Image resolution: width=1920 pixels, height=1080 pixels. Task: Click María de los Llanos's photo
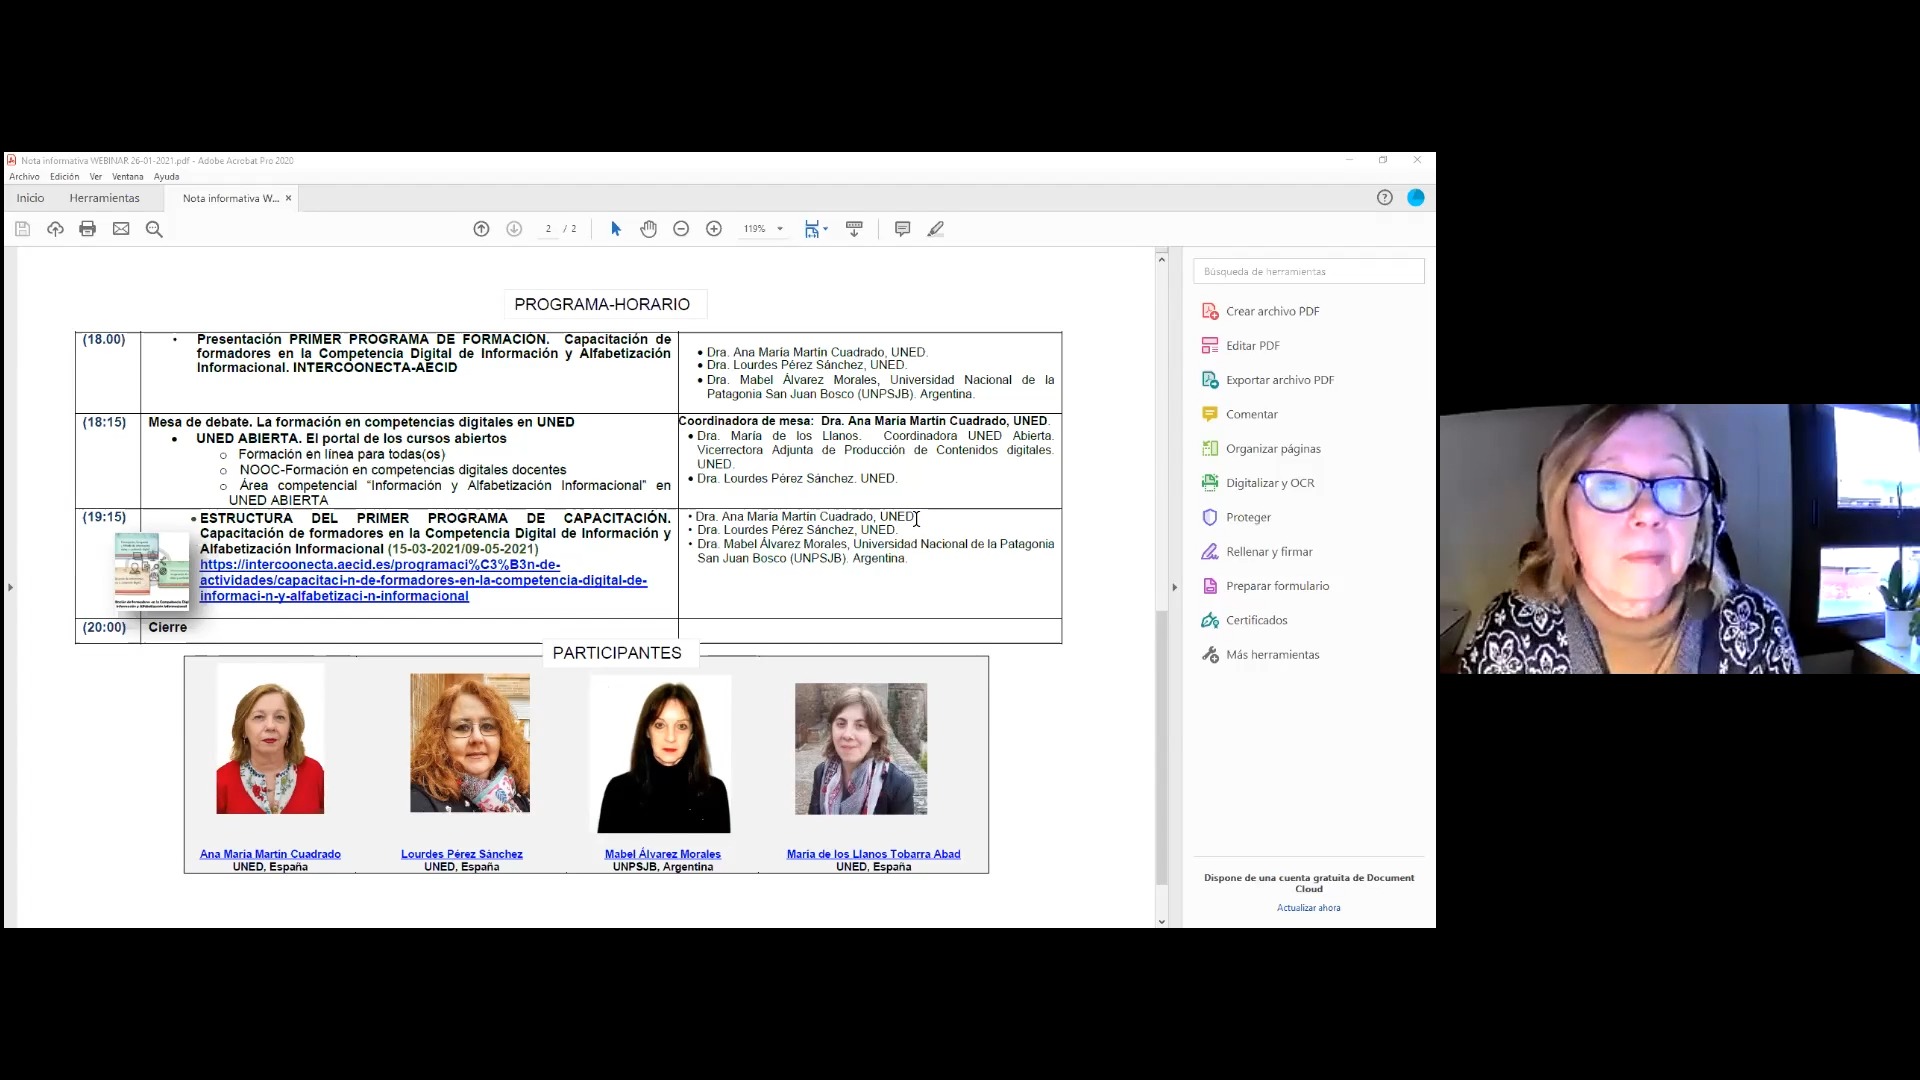tap(861, 749)
